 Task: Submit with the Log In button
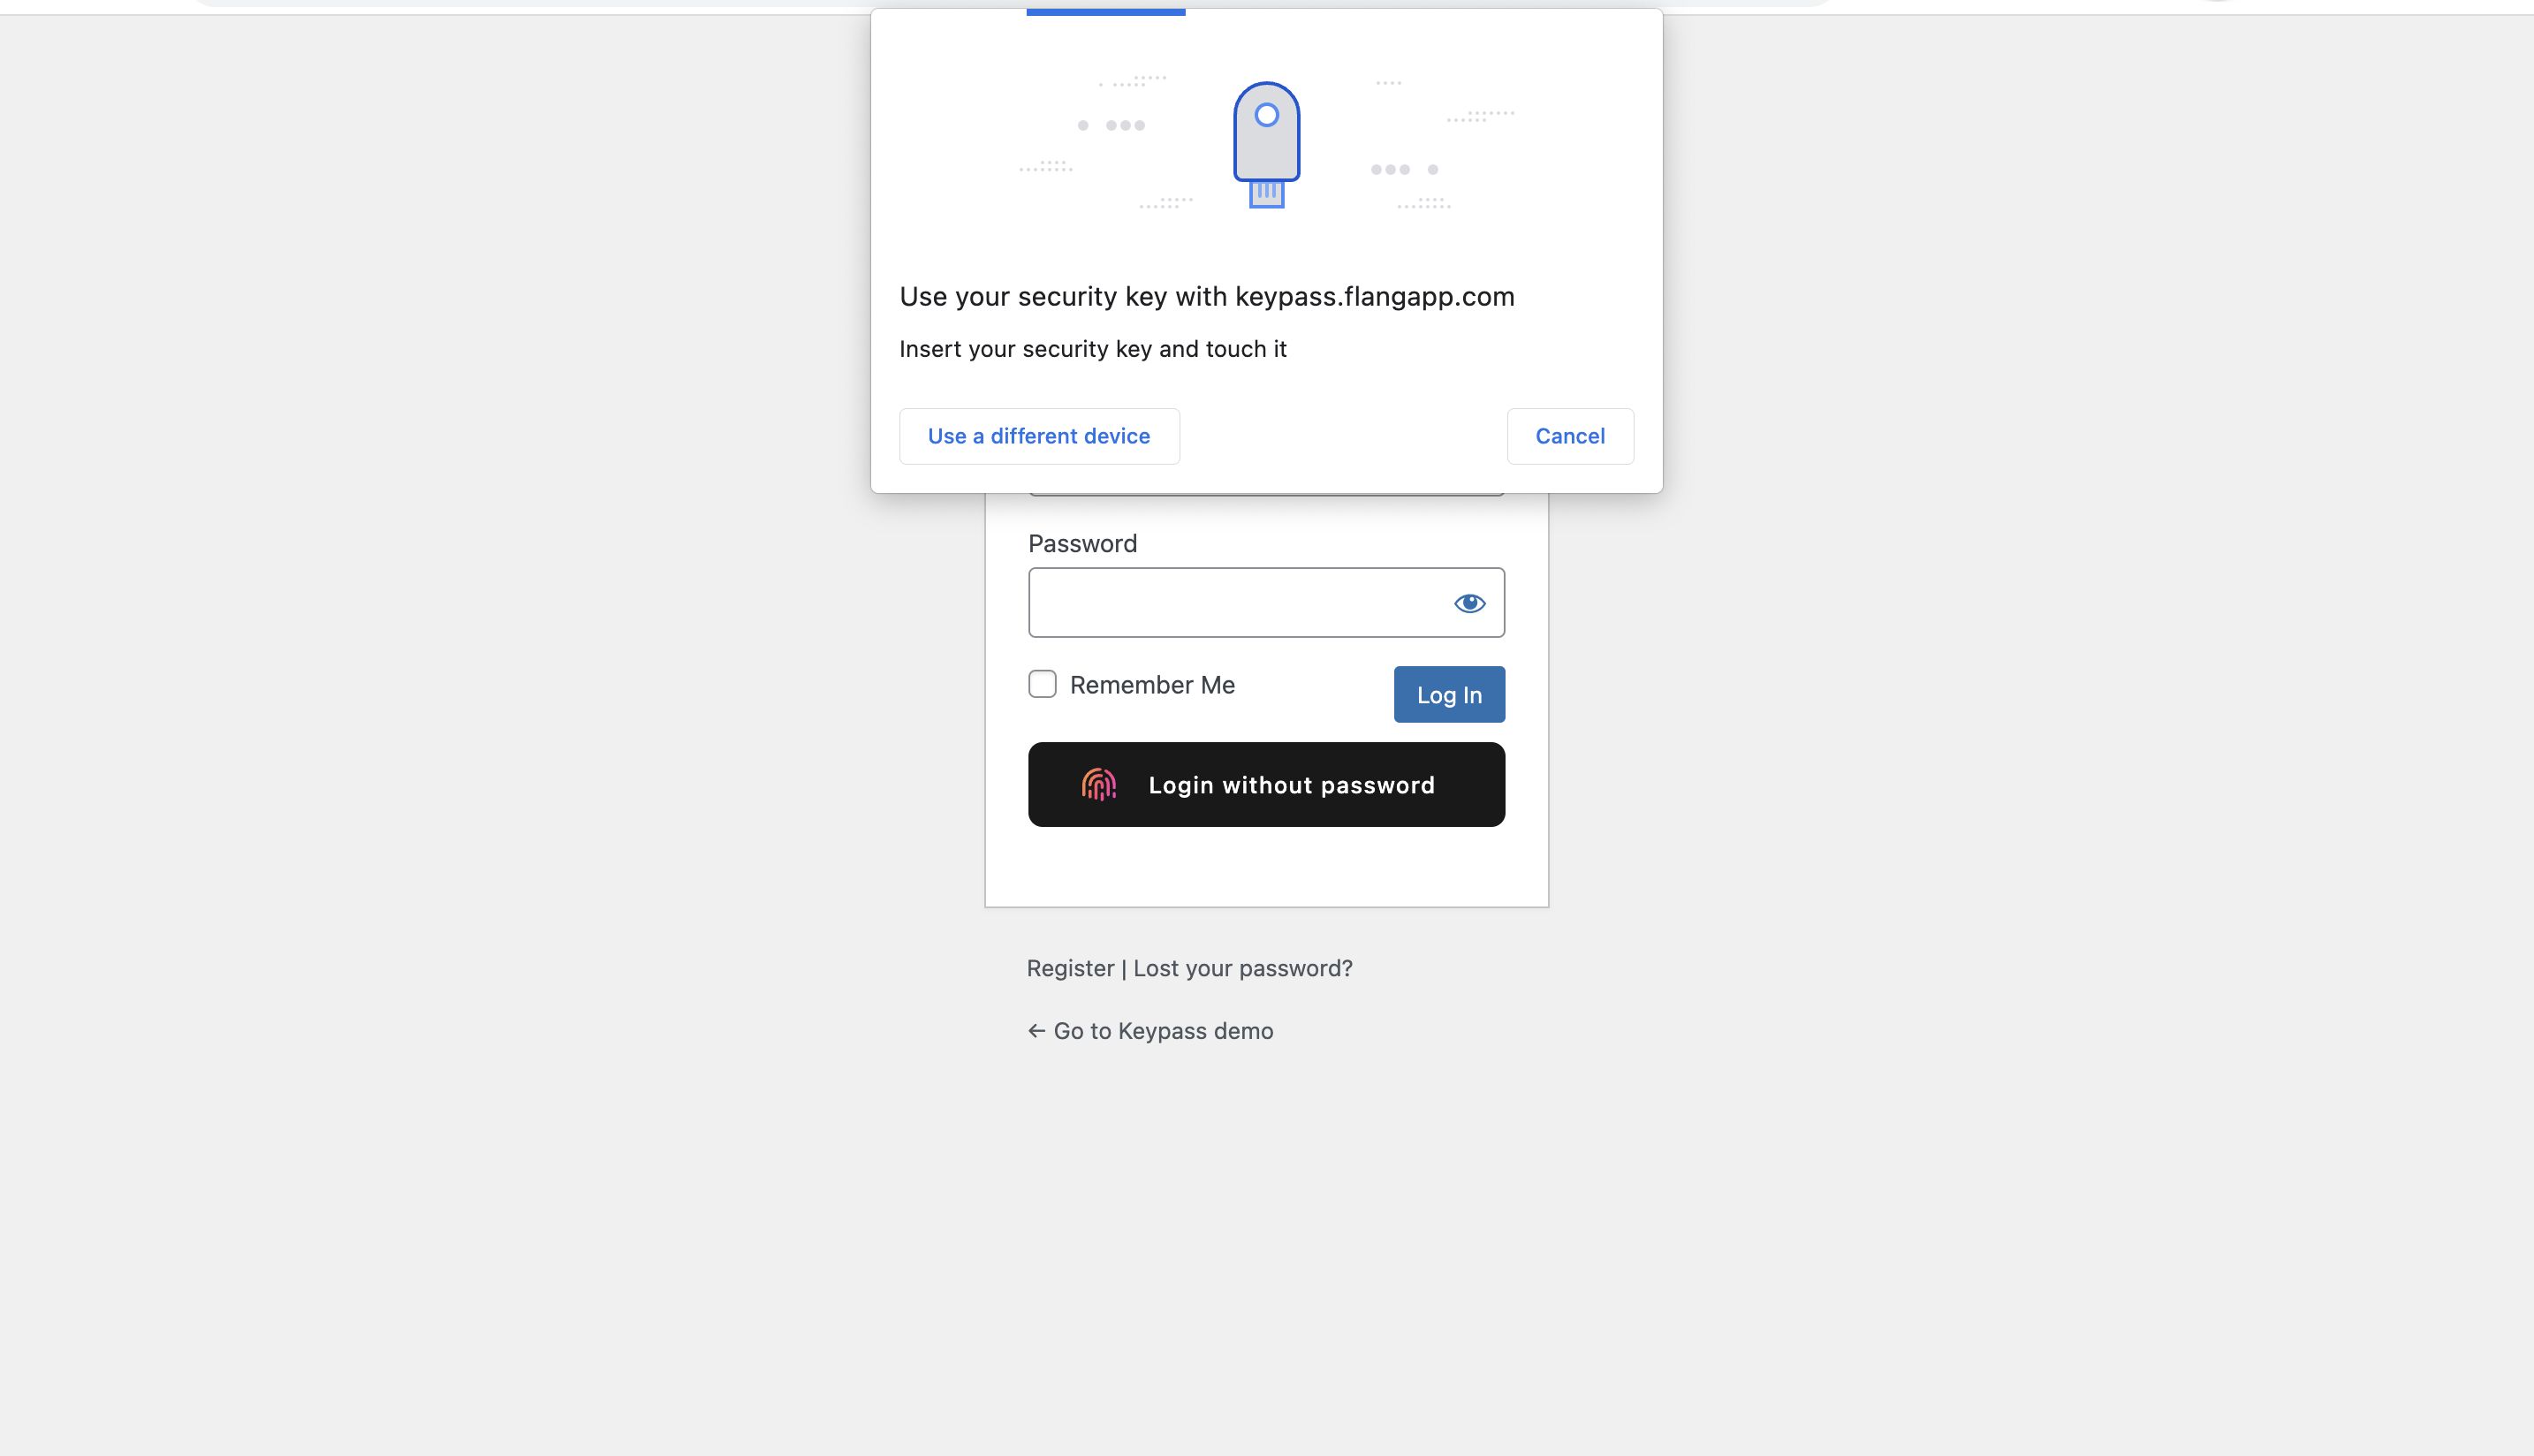tap(1449, 694)
